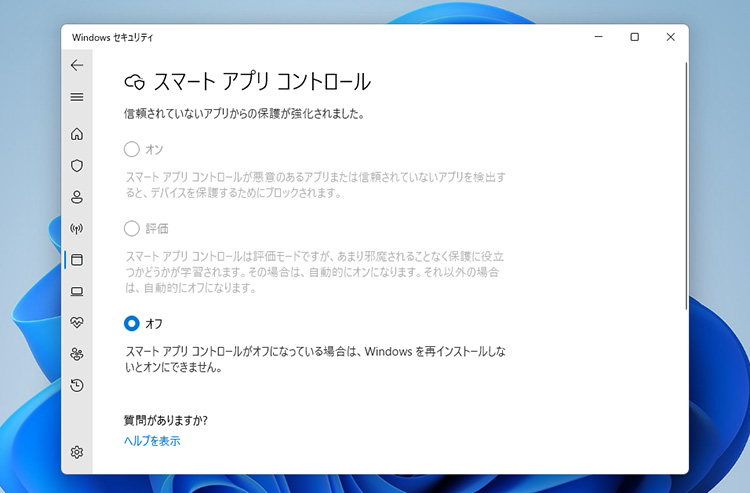Open Firewall & network protection icon

(x=77, y=228)
